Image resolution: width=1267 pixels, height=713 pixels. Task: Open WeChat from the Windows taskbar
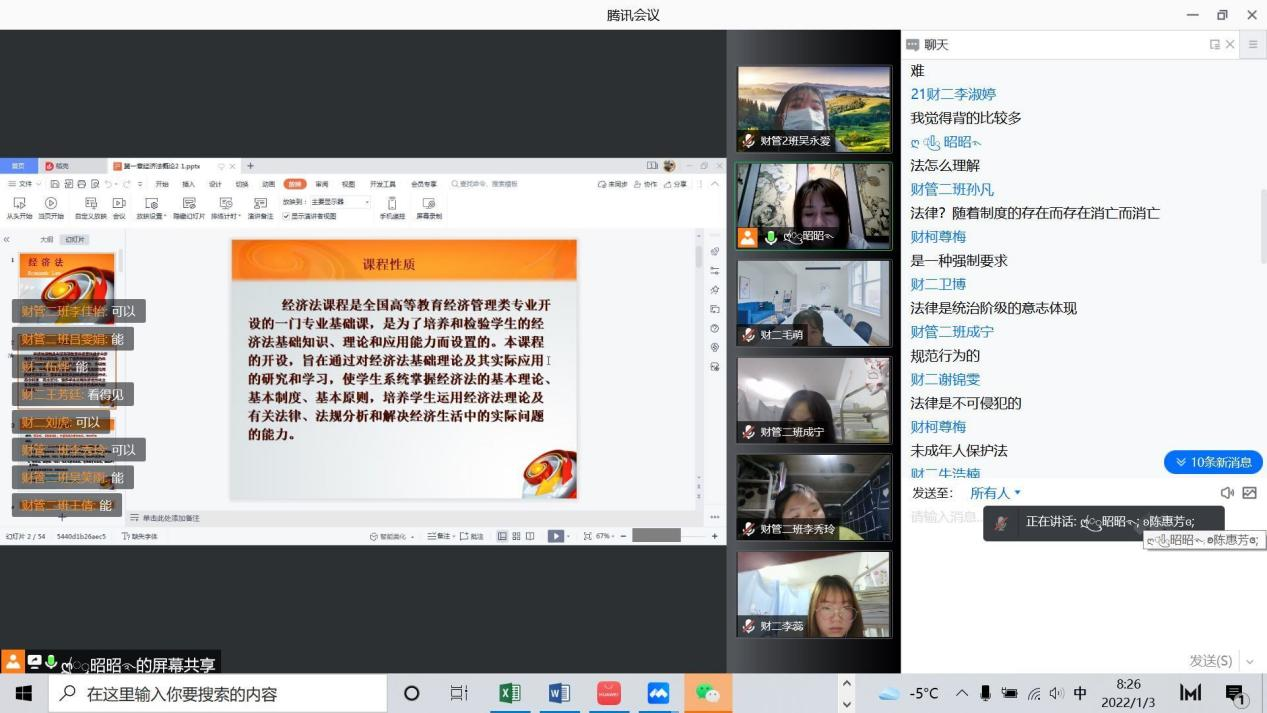click(707, 693)
